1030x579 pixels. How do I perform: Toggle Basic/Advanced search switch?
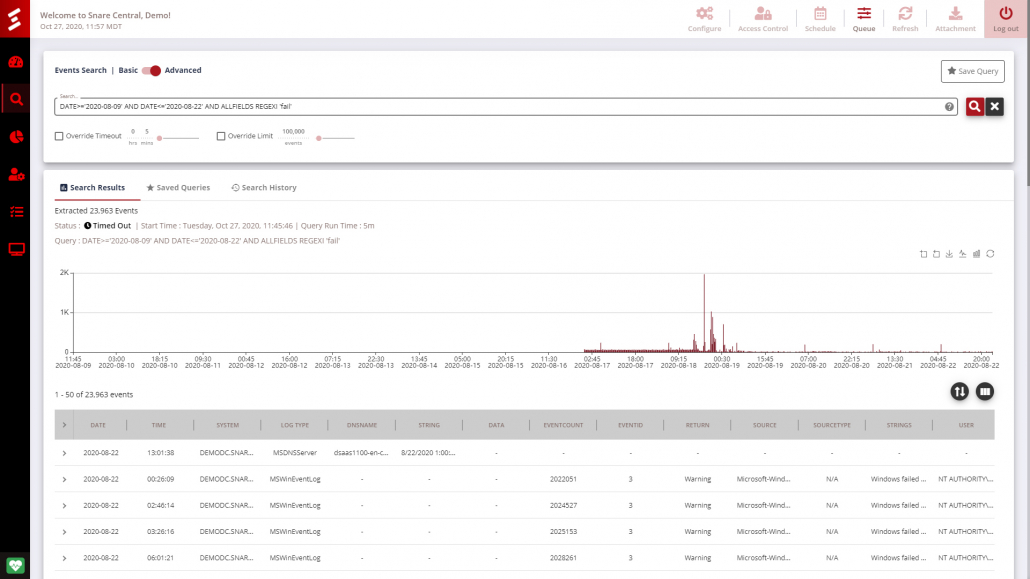[x=151, y=70]
